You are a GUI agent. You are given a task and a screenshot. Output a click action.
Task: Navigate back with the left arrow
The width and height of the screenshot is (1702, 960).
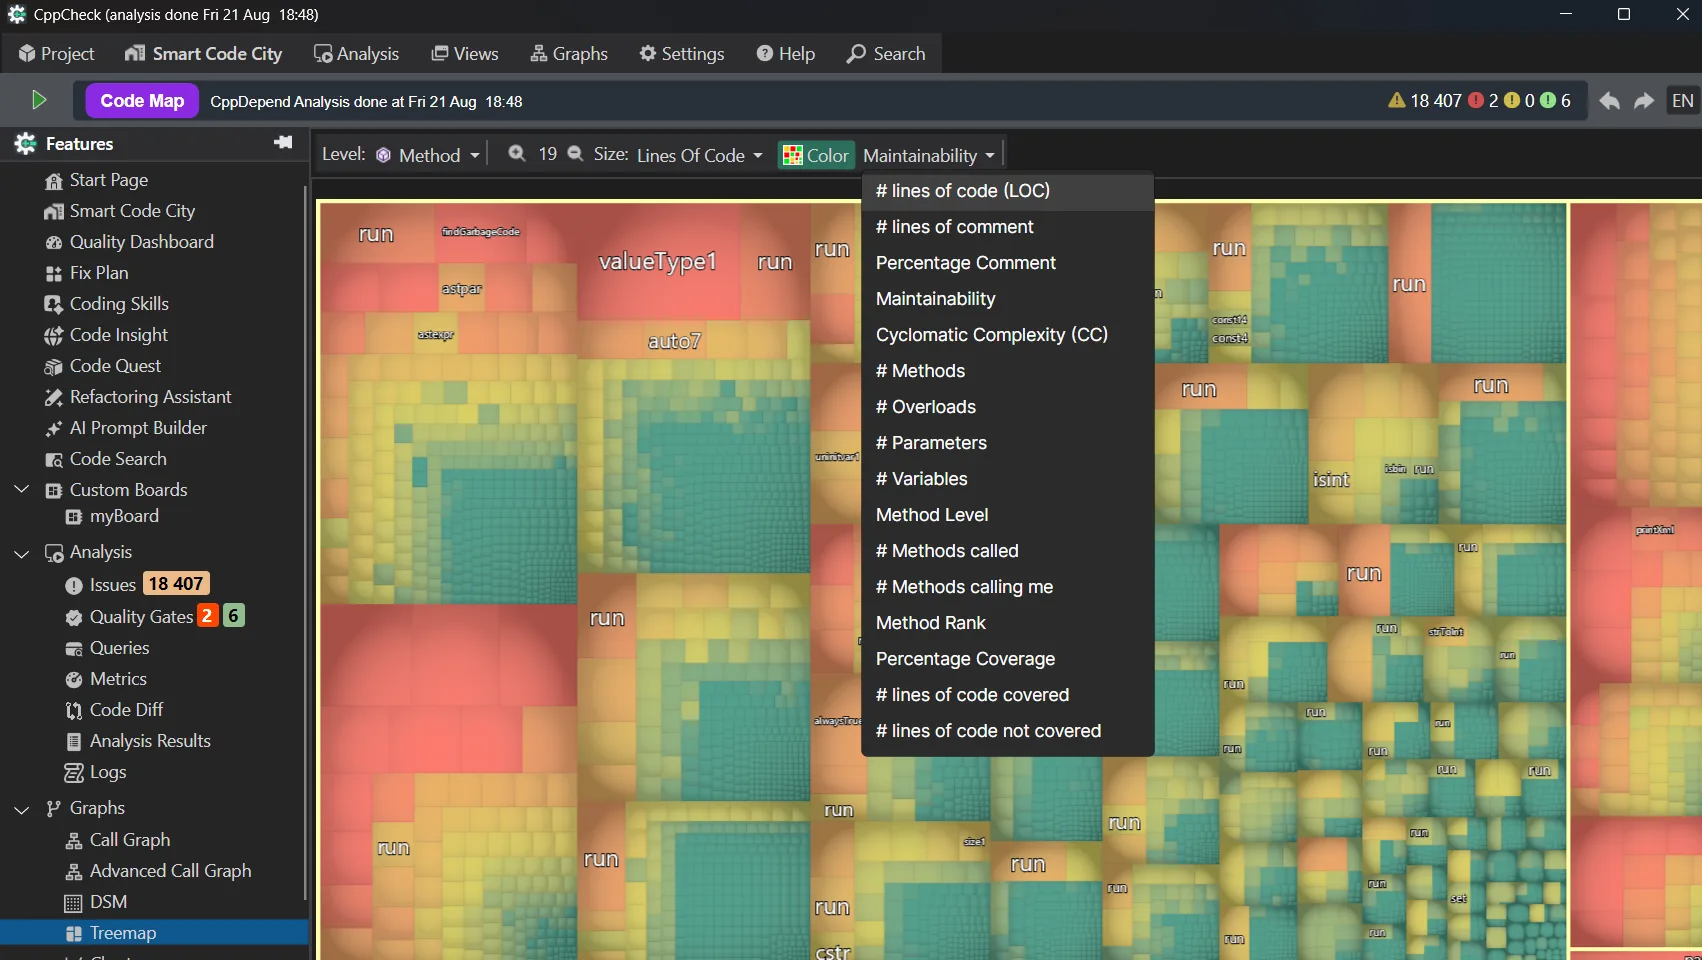(x=1609, y=101)
